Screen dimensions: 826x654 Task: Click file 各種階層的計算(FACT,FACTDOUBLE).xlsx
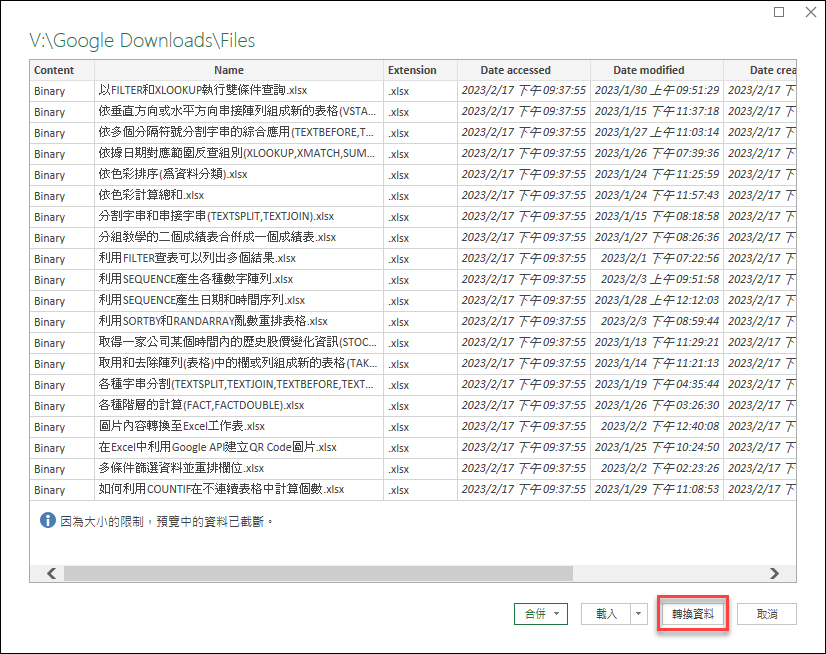[x=201, y=405]
